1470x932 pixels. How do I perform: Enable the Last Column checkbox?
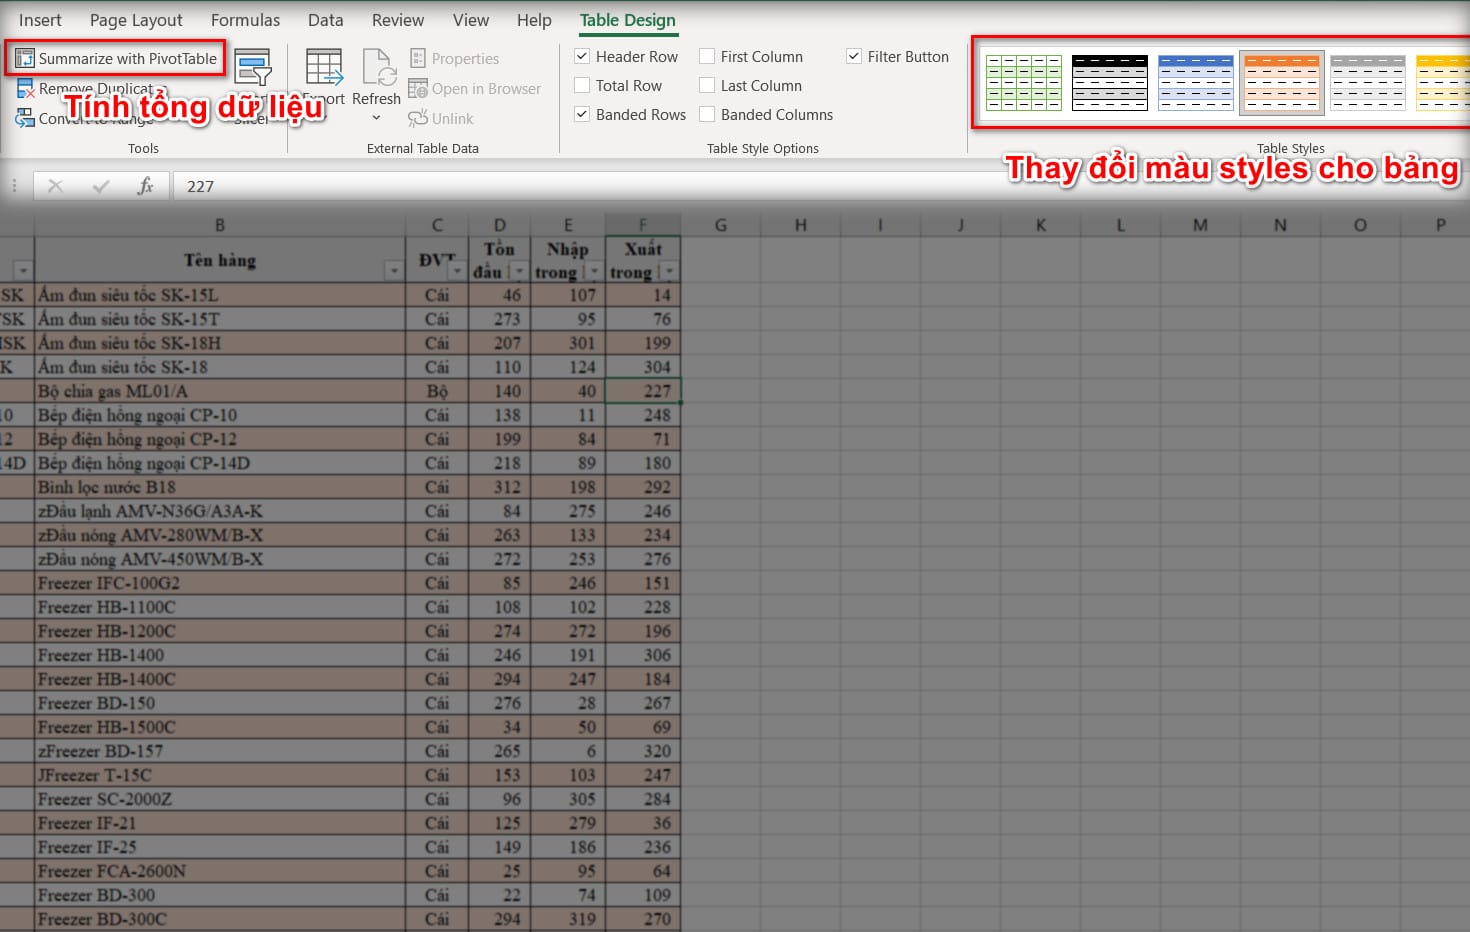click(707, 86)
